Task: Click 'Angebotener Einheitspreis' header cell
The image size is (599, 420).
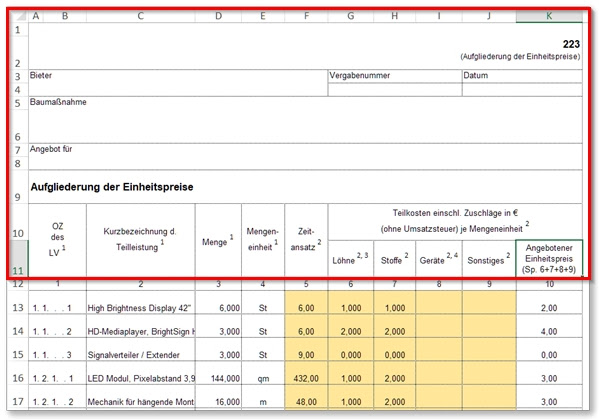Action: pyautogui.click(x=549, y=259)
